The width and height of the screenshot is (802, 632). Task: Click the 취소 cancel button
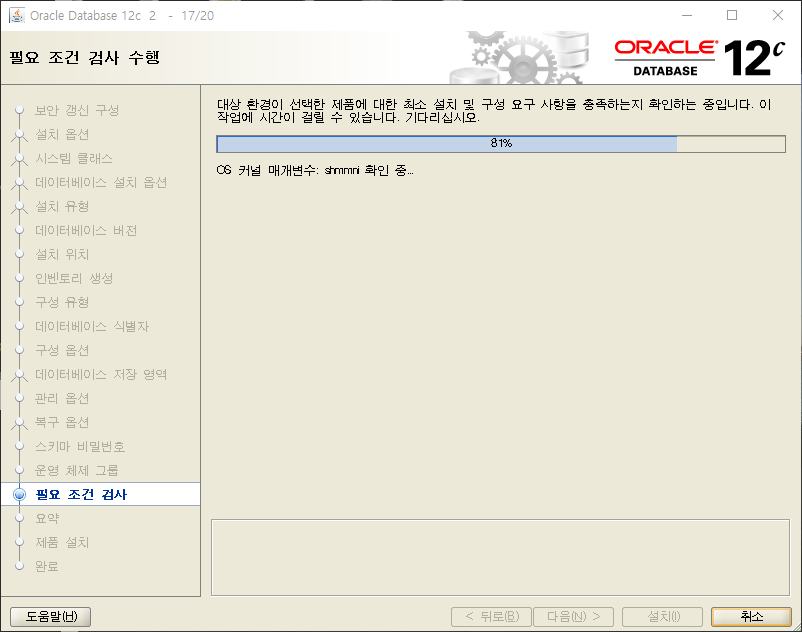(x=751, y=617)
